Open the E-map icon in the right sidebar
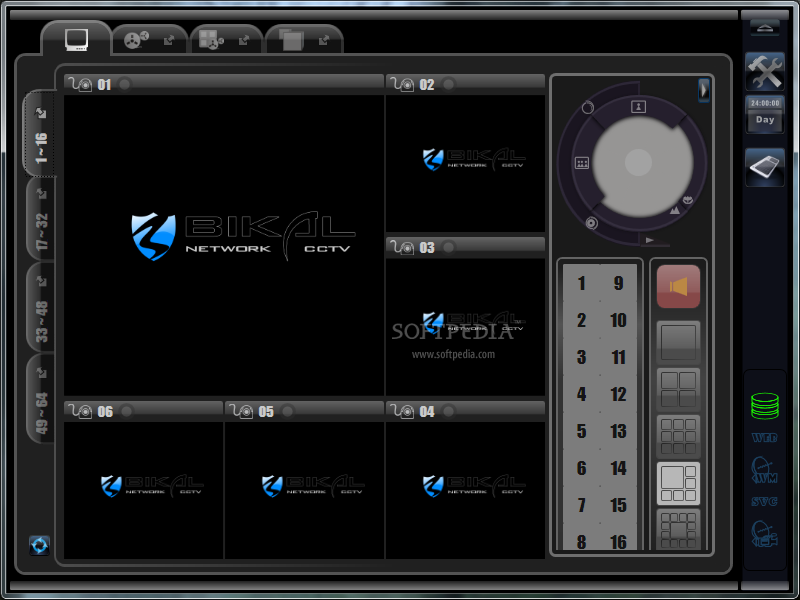Screen dimensions: 800x600 tap(764, 167)
